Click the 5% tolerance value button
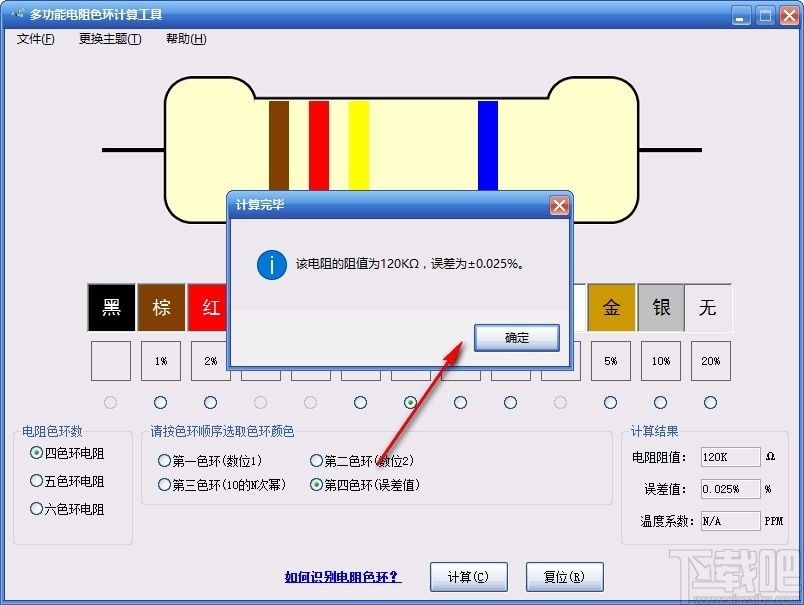 (610, 360)
